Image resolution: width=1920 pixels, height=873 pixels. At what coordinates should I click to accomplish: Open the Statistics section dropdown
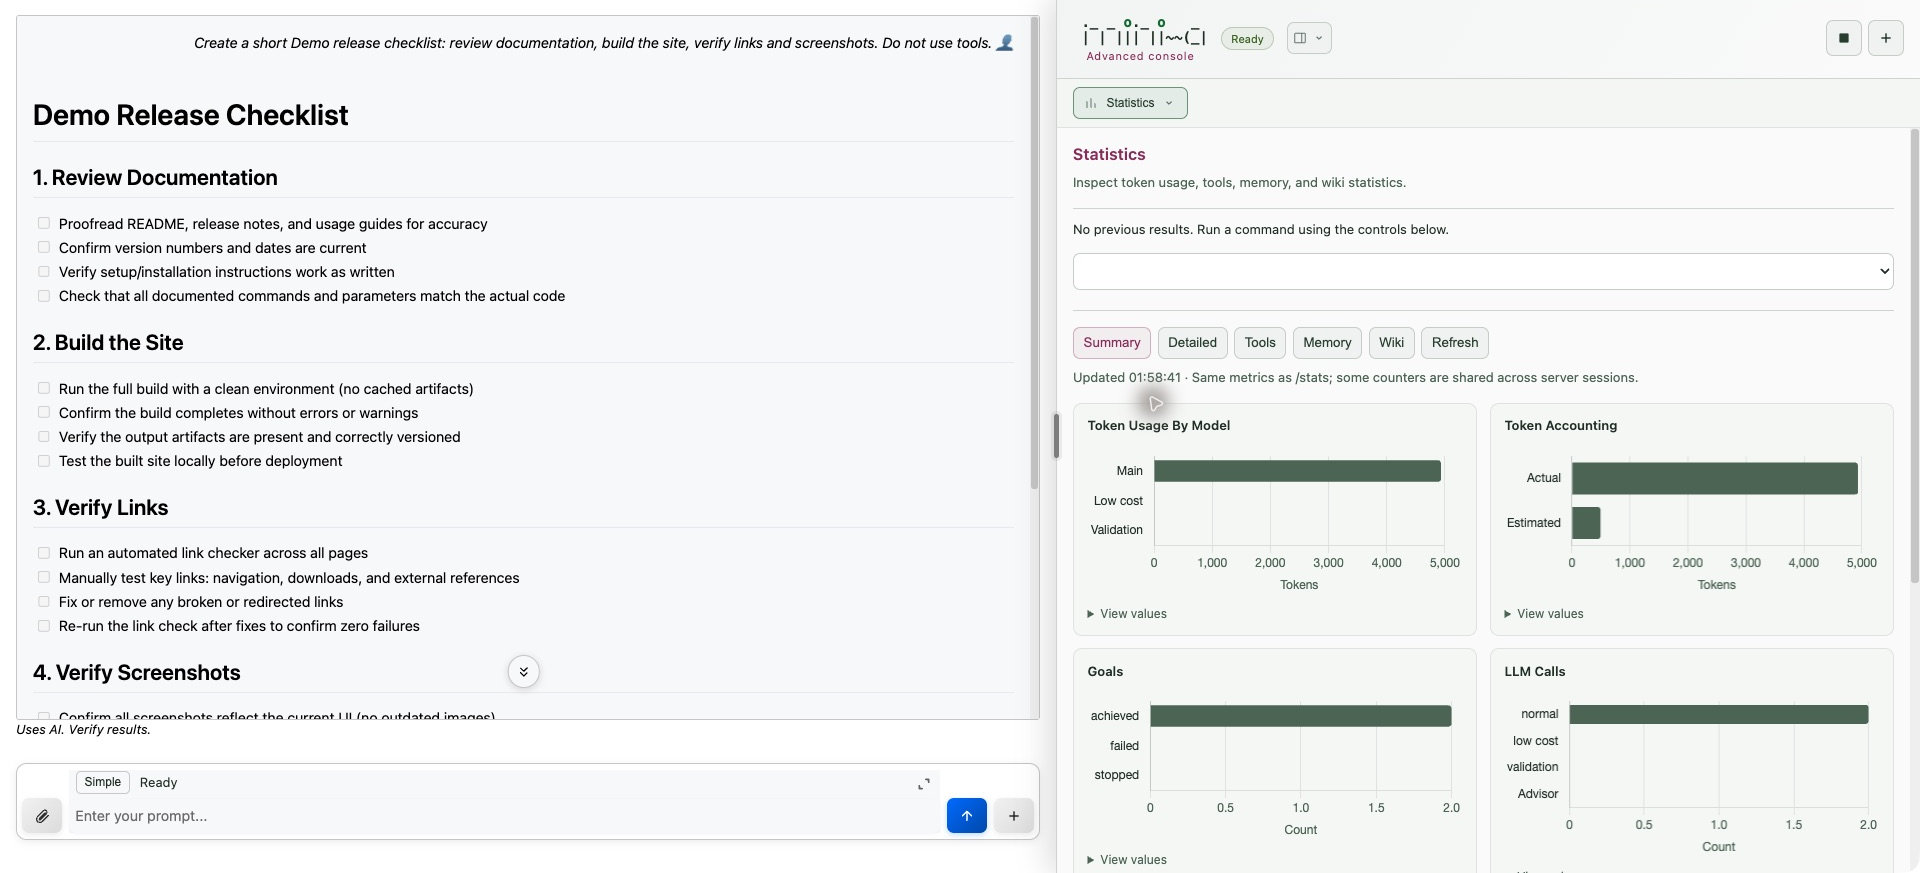(x=1130, y=103)
